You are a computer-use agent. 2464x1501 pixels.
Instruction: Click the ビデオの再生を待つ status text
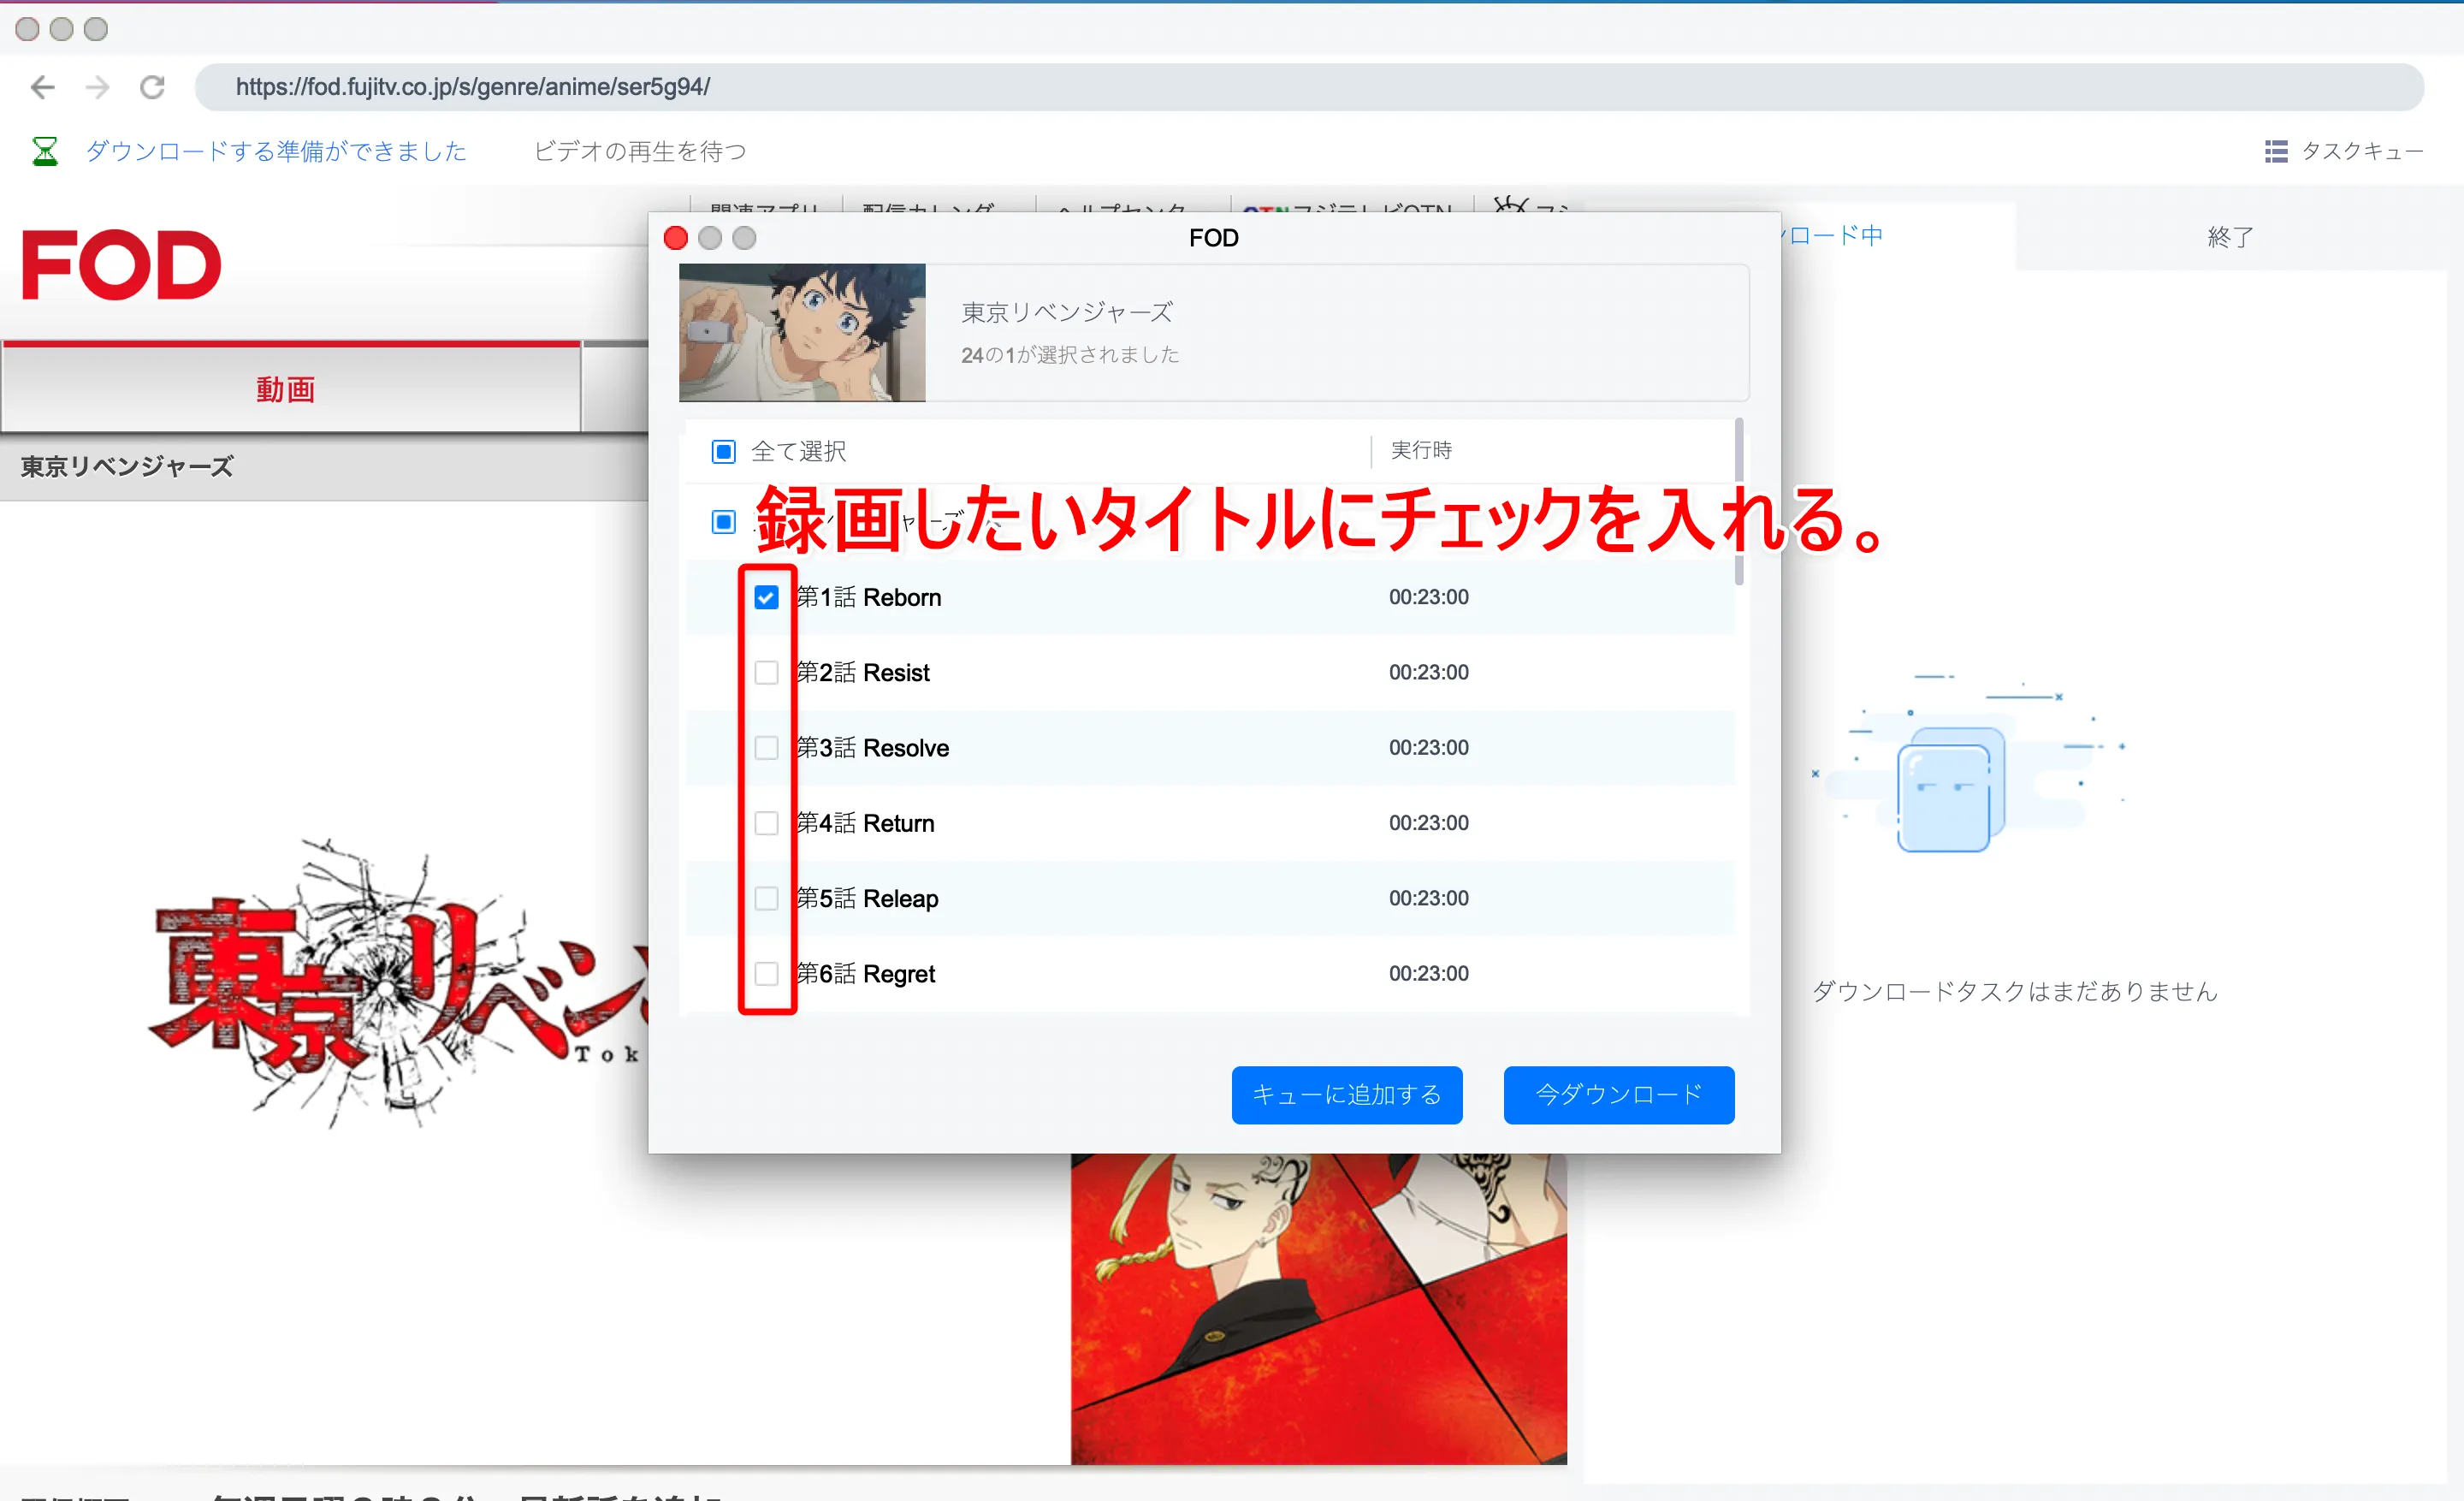point(640,151)
